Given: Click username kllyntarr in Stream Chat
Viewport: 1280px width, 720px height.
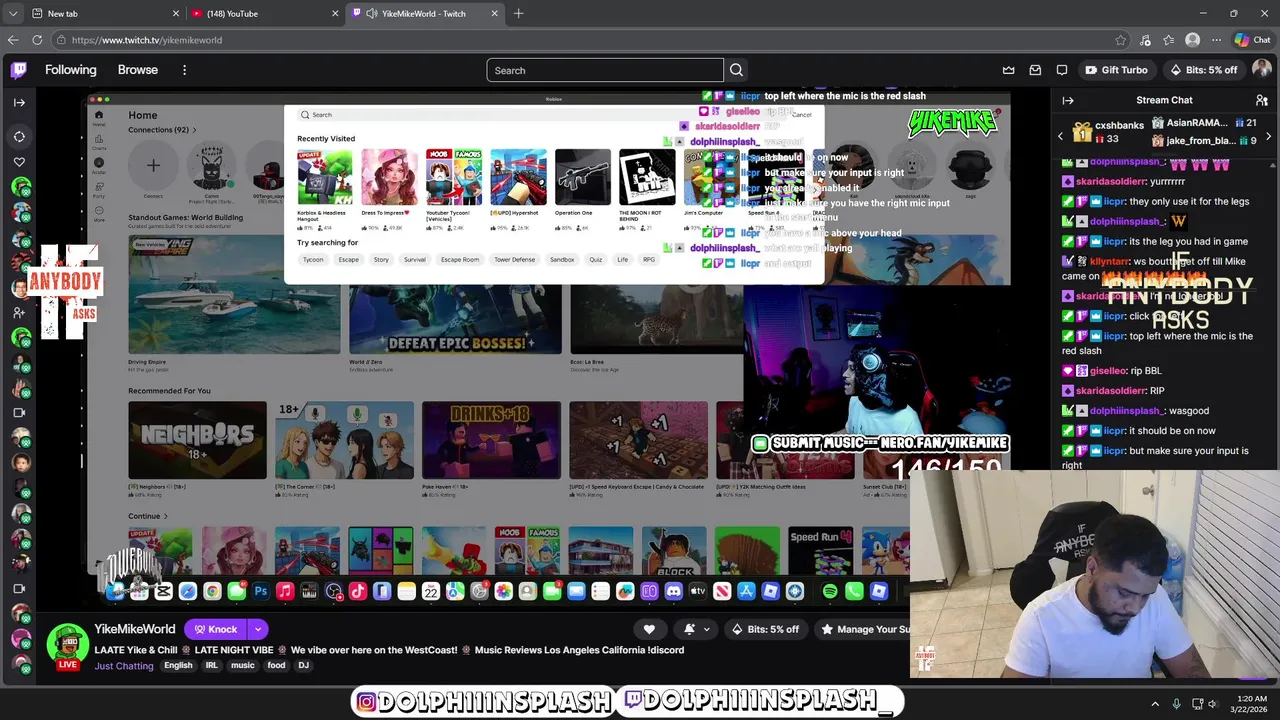Looking at the screenshot, I should tap(1109, 261).
